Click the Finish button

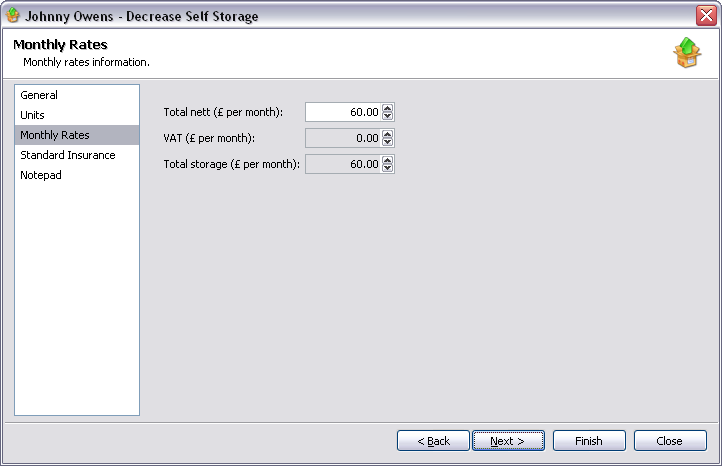(589, 441)
